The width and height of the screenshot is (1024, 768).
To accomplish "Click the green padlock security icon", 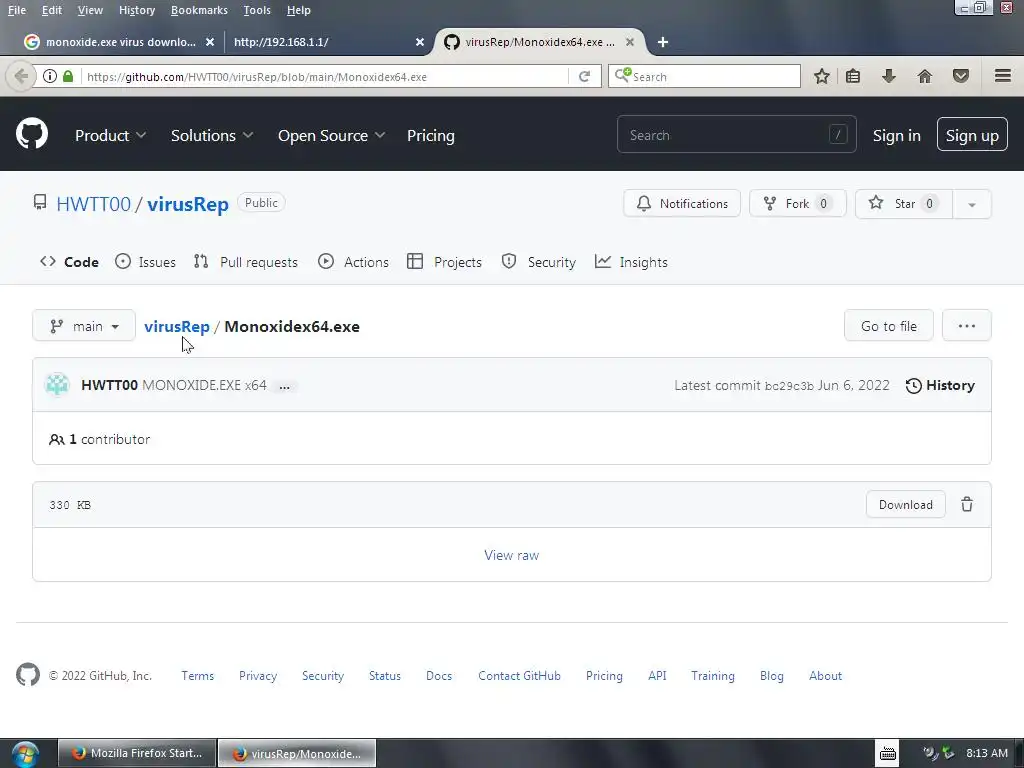I will click(x=68, y=76).
